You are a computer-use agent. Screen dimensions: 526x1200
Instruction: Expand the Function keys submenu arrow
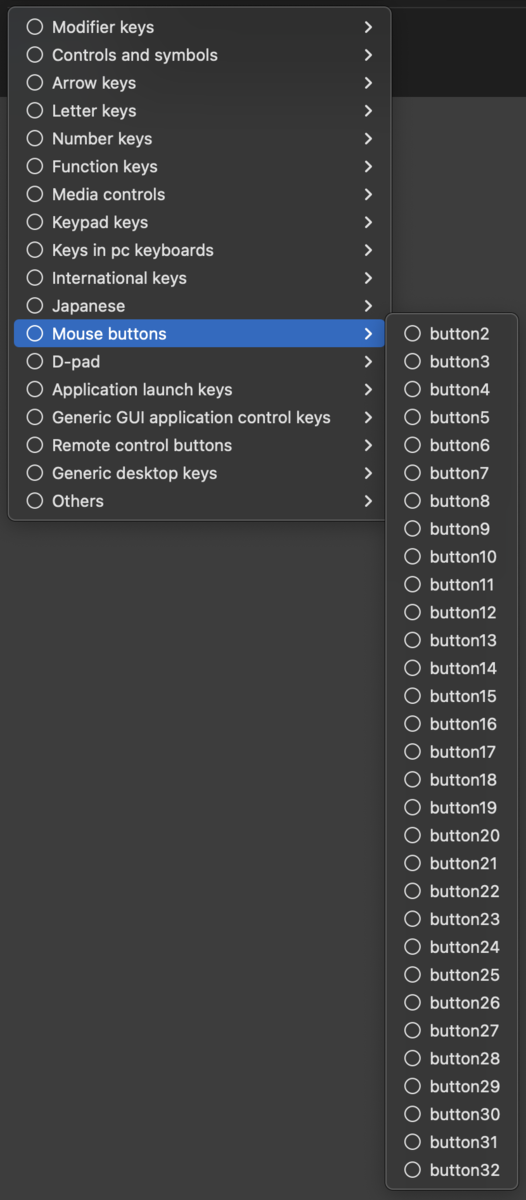pyautogui.click(x=369, y=166)
